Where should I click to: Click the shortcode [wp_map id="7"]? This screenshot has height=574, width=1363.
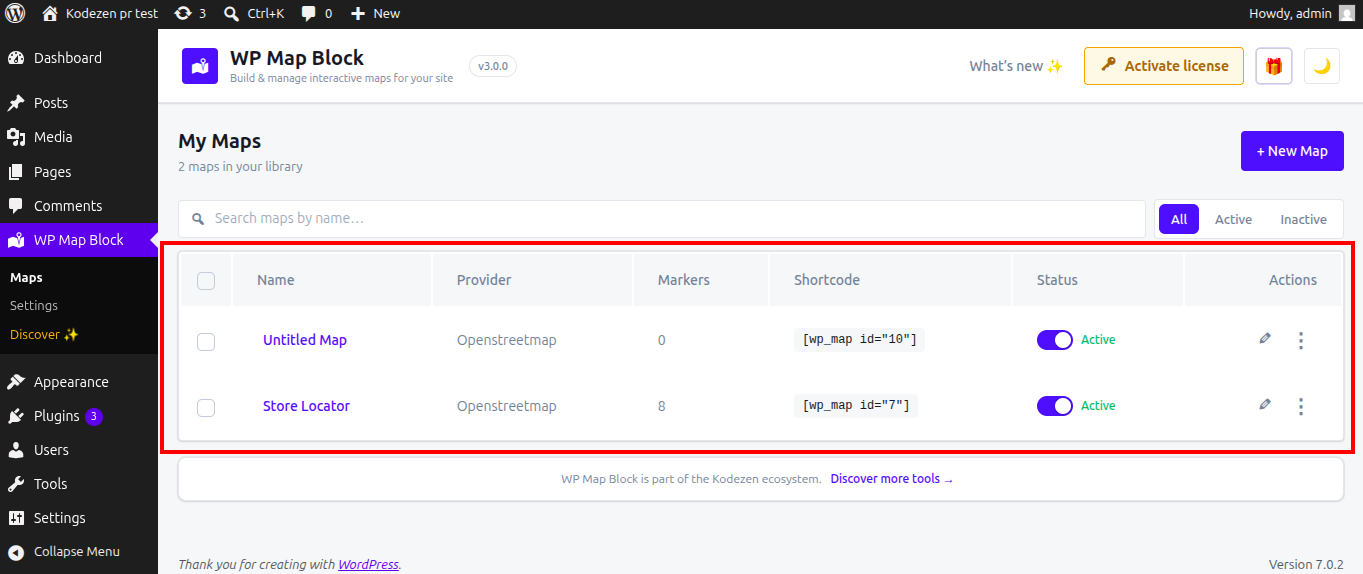pos(856,406)
